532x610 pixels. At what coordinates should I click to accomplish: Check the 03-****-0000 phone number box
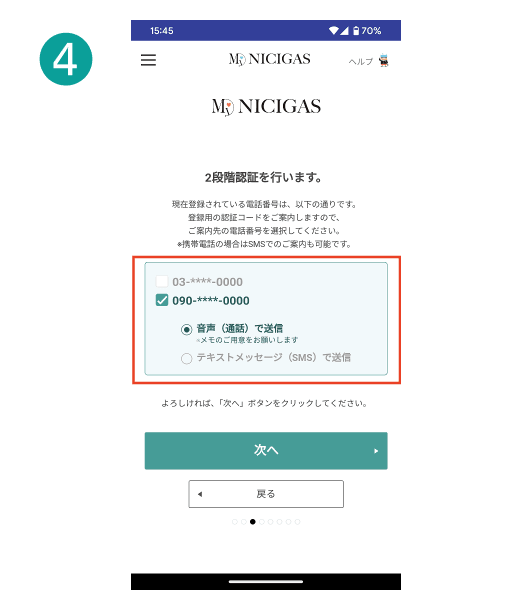(162, 281)
